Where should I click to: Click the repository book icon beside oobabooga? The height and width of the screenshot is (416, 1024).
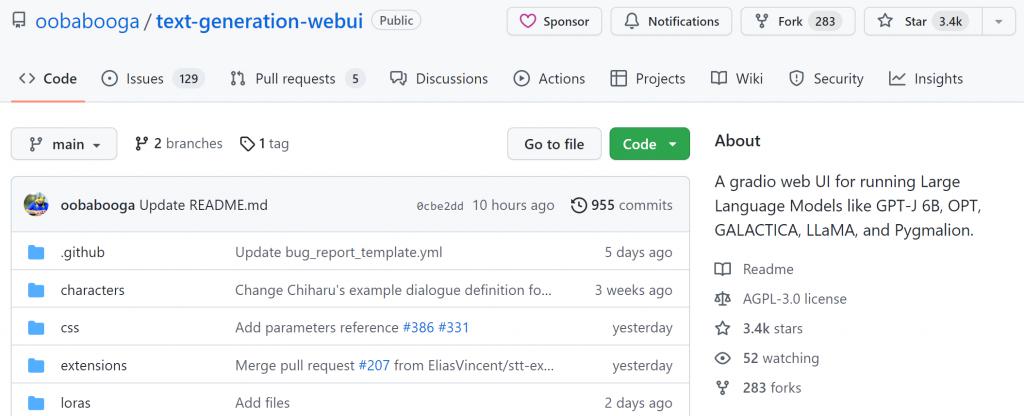[x=20, y=21]
